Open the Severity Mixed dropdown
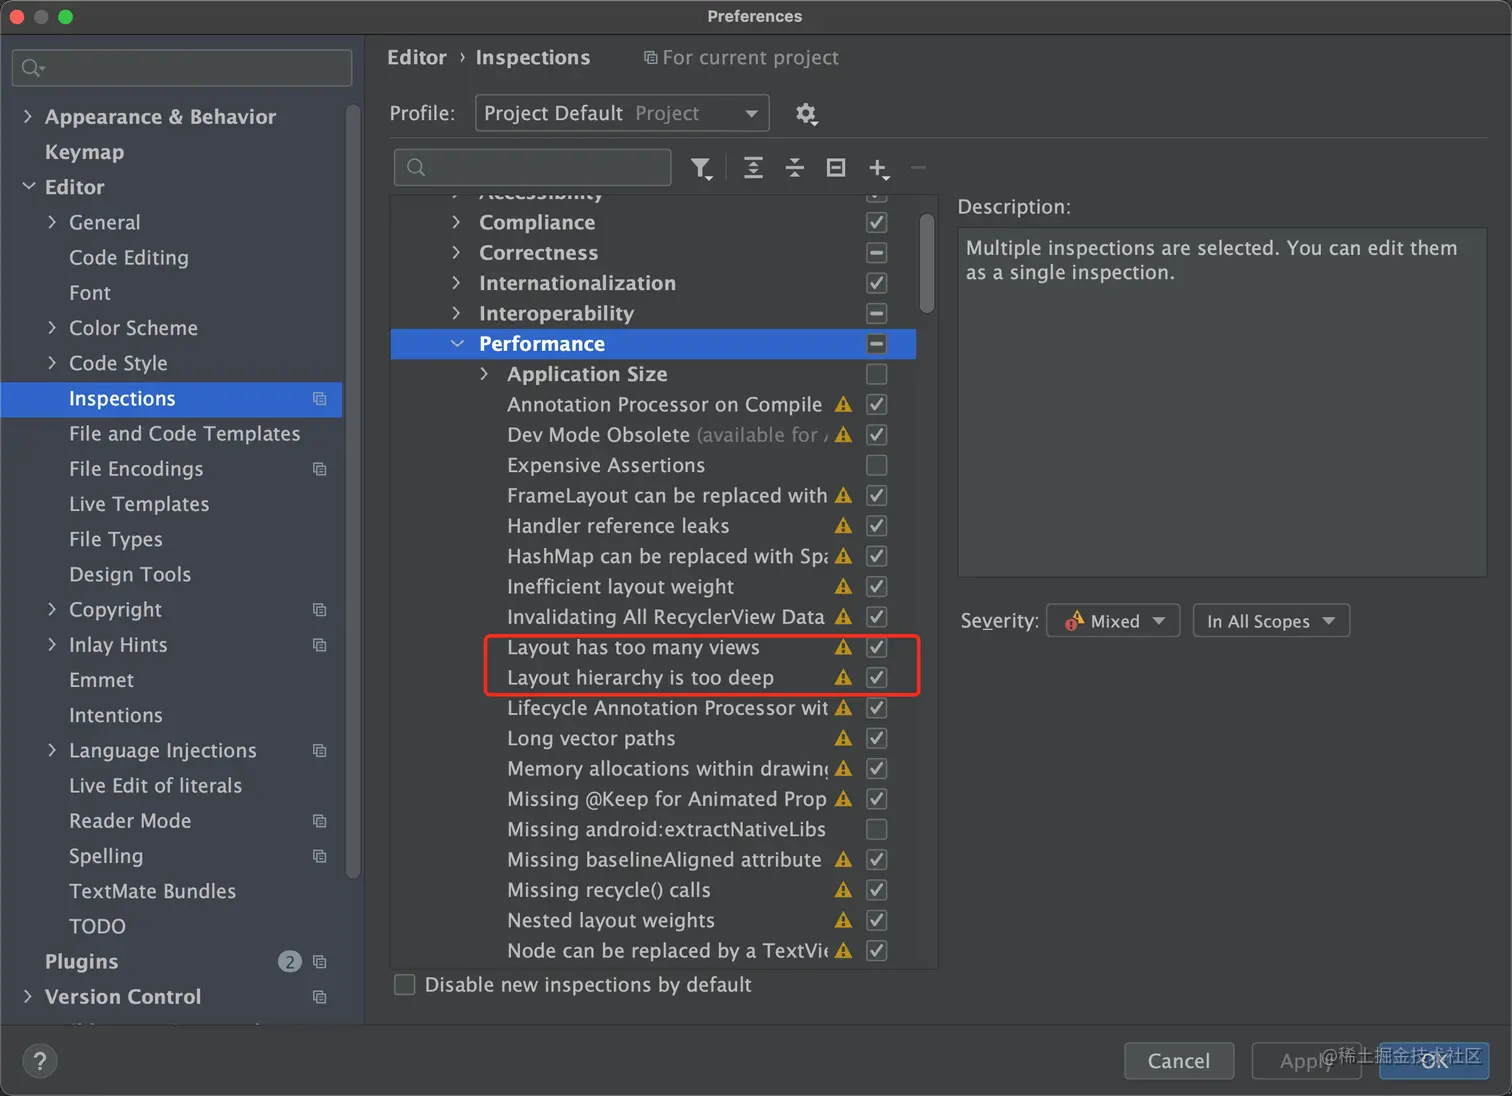 [1113, 621]
